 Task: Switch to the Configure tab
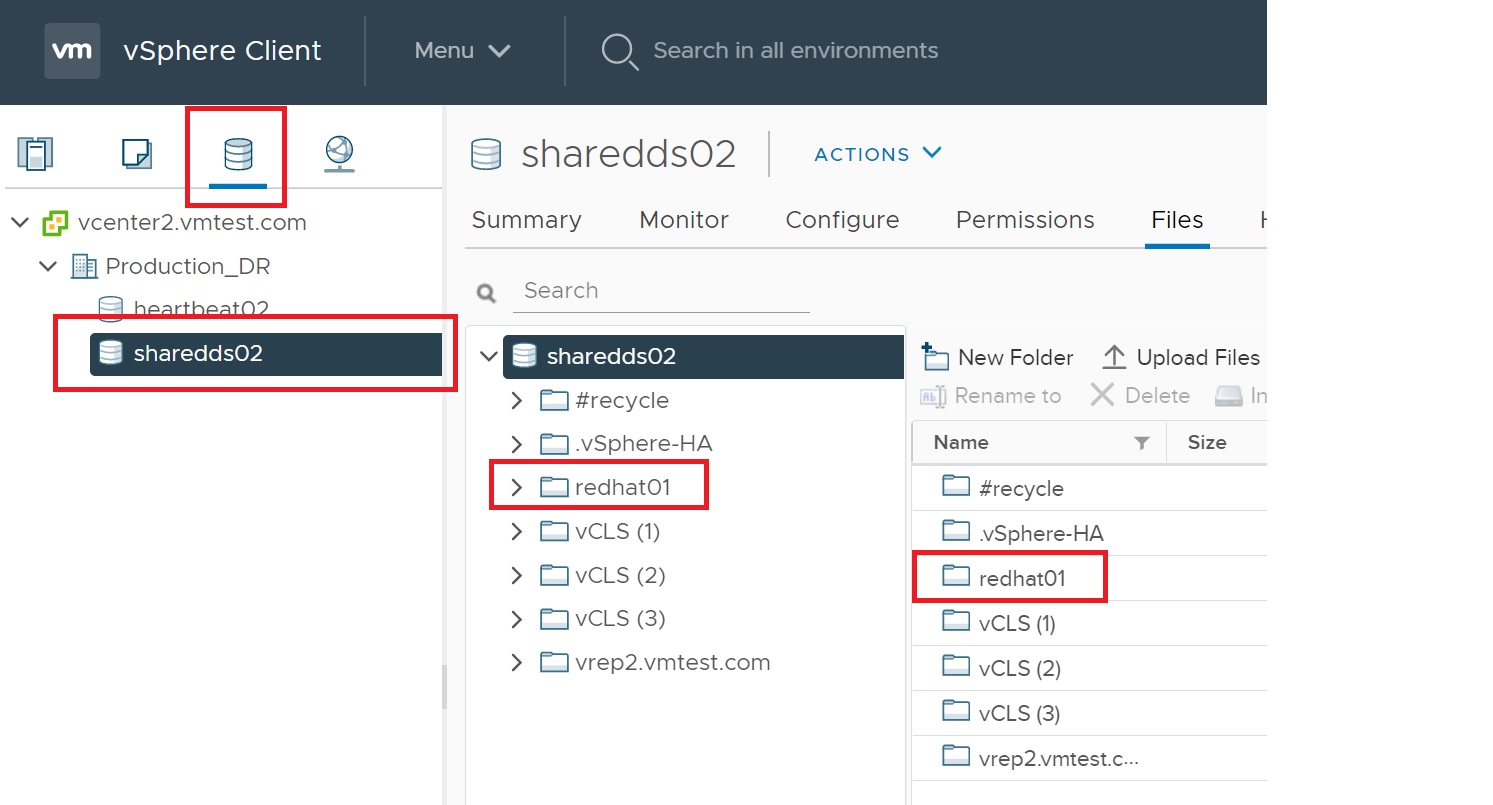(x=842, y=220)
